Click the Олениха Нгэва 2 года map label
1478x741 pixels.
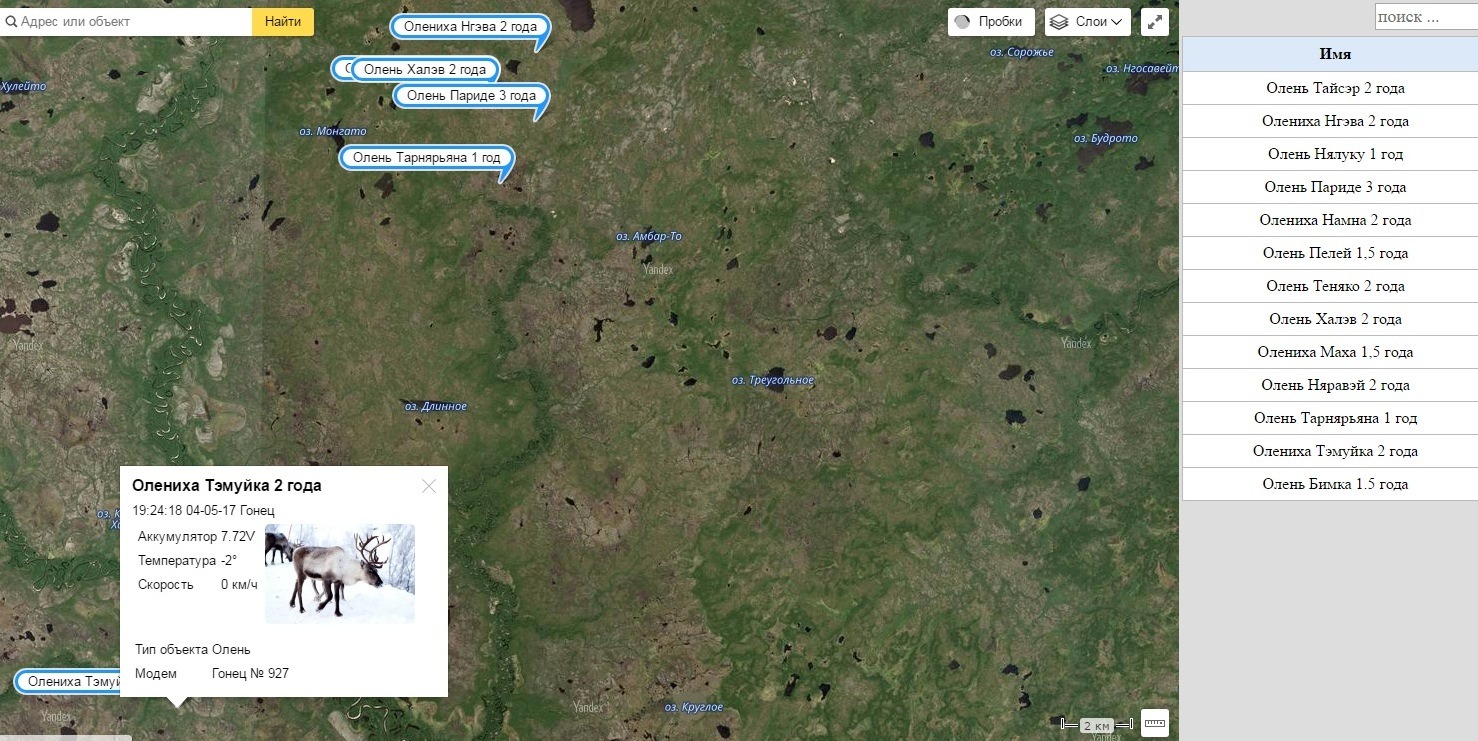click(x=470, y=27)
